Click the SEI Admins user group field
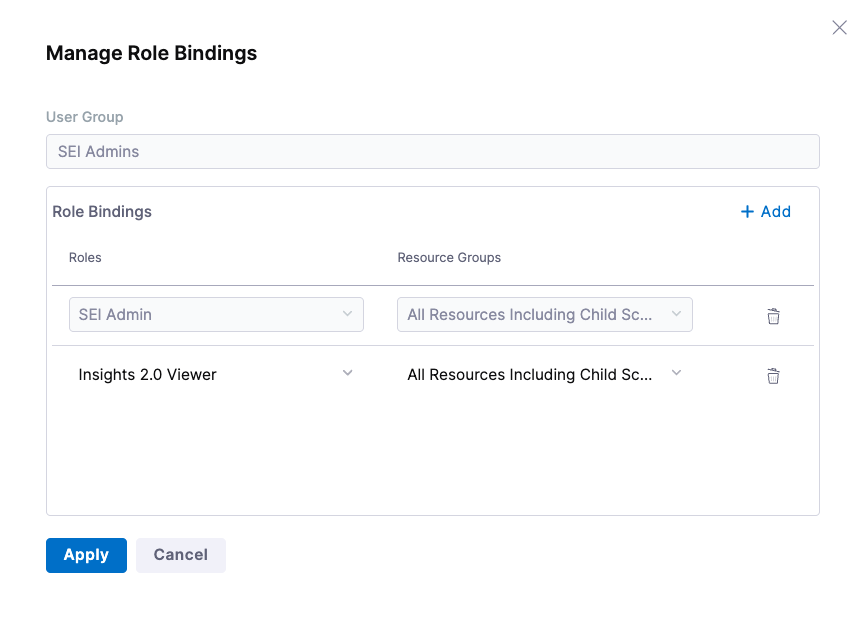The width and height of the screenshot is (865, 621). click(432, 152)
